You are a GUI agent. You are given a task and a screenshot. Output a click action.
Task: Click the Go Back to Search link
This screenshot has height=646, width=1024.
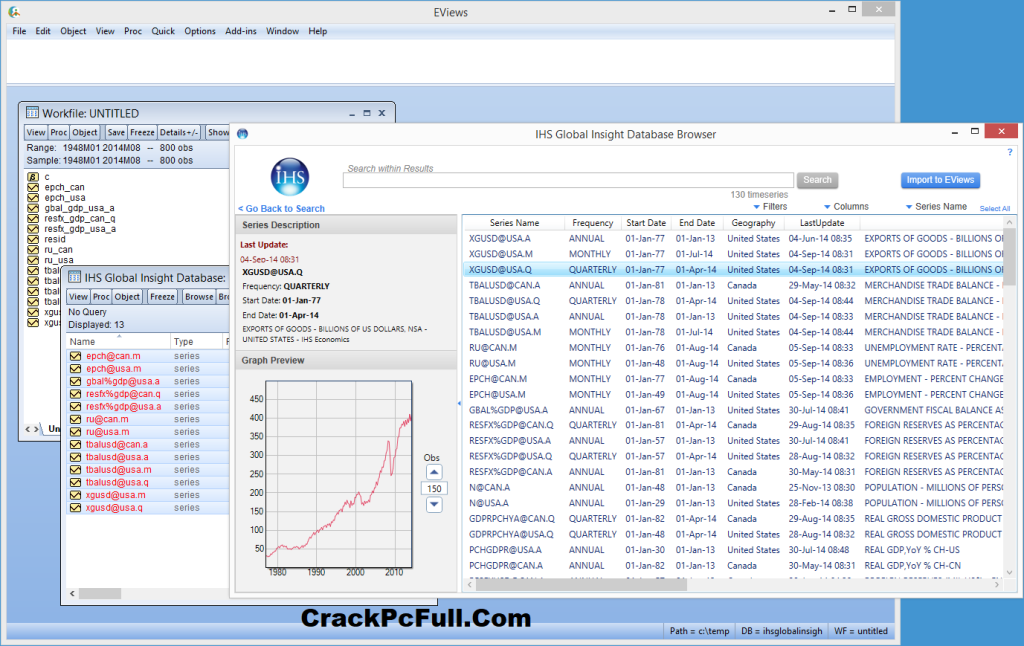(281, 208)
